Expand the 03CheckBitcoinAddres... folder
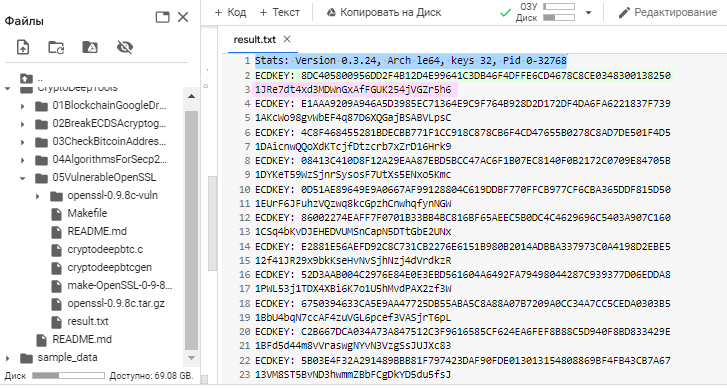 (x=22, y=142)
